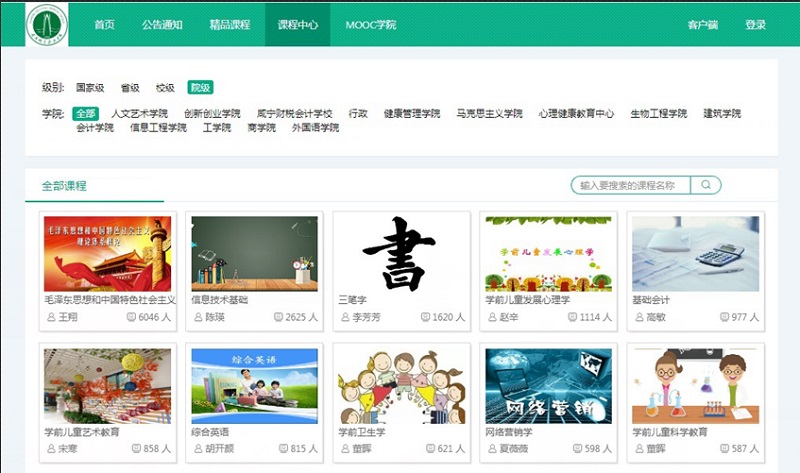Click the enrollment icon next to 598 人

pyautogui.click(x=574, y=450)
